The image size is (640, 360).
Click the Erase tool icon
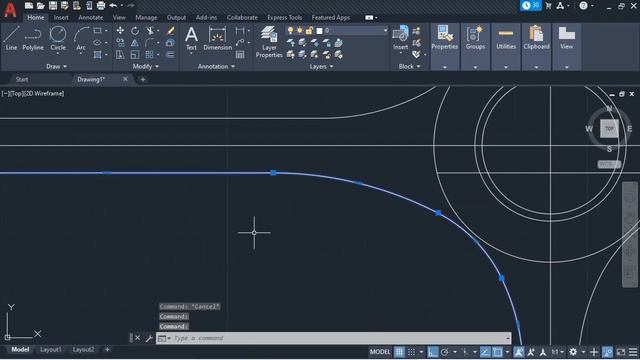[171, 31]
